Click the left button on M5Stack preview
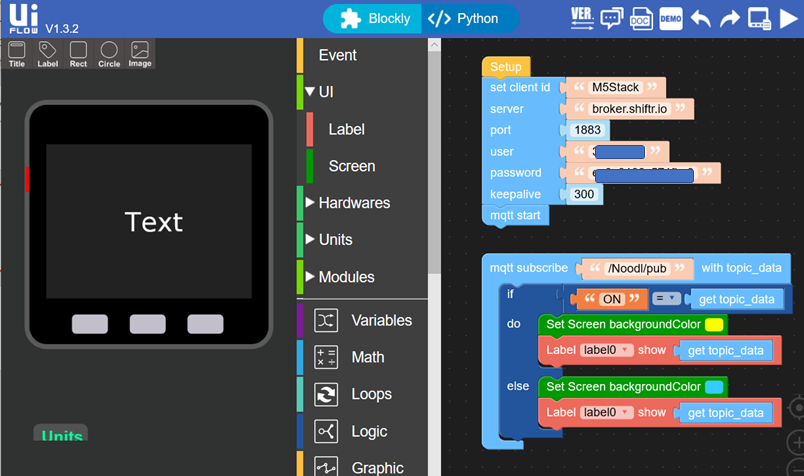 pyautogui.click(x=90, y=324)
